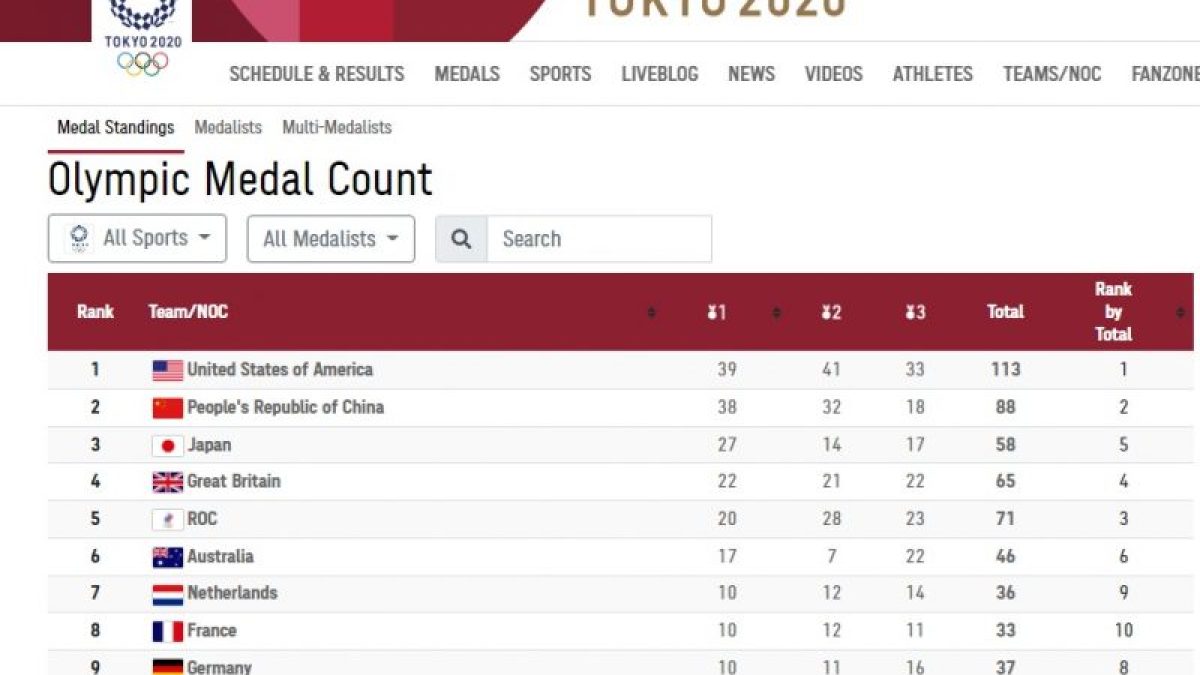Click the Netherlands flag icon
Screen dimensions: 1200x675
(x=167, y=594)
